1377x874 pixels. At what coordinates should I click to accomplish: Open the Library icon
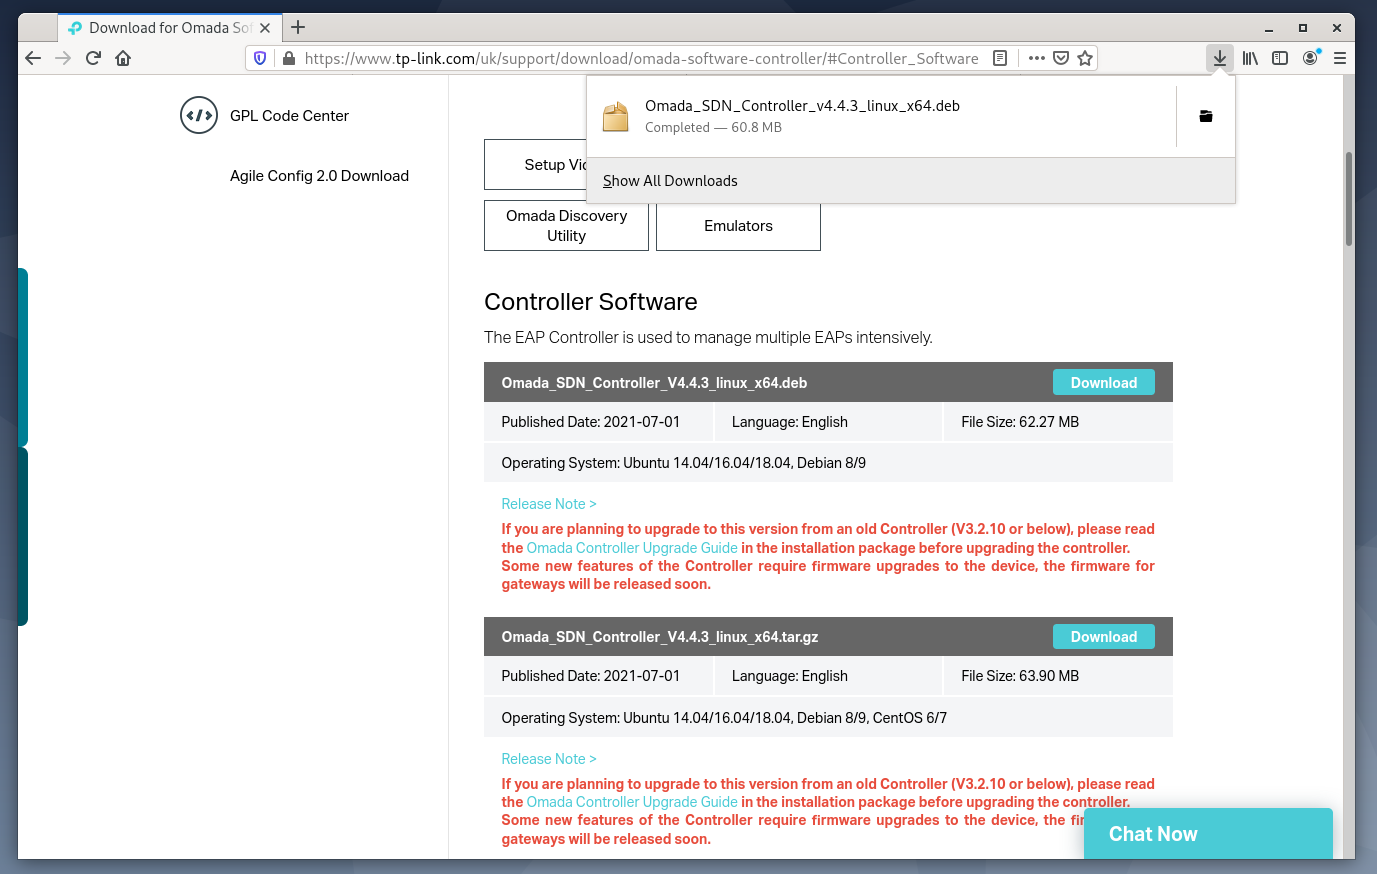pos(1250,58)
